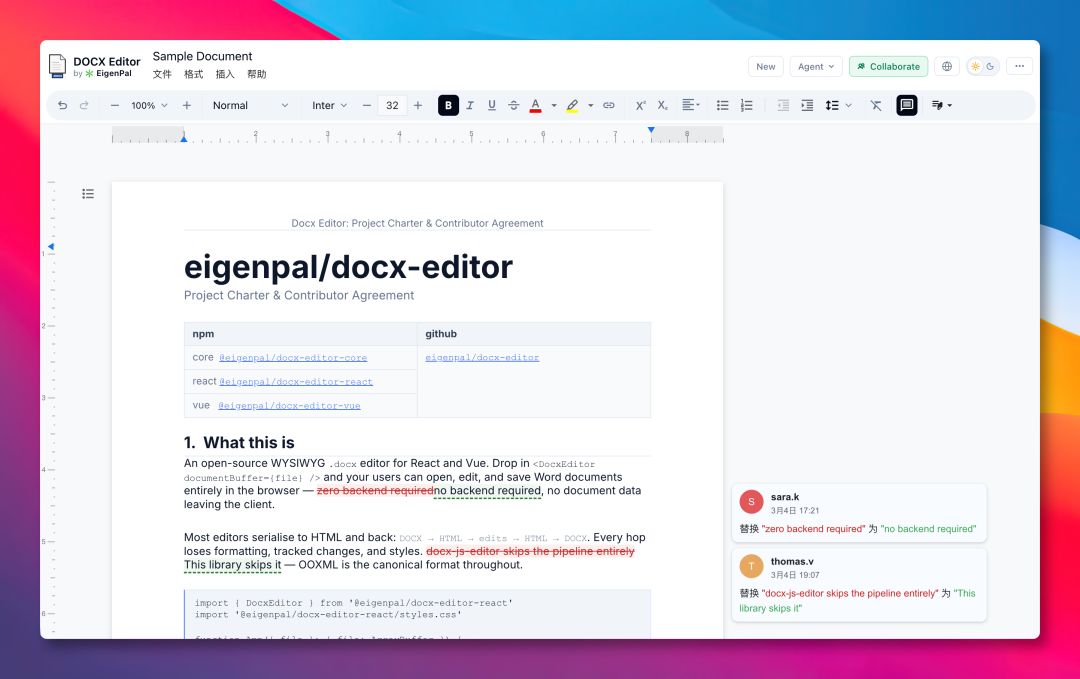This screenshot has height=679, width=1080.
Task: Open the 格式 menu
Action: [x=194, y=74]
